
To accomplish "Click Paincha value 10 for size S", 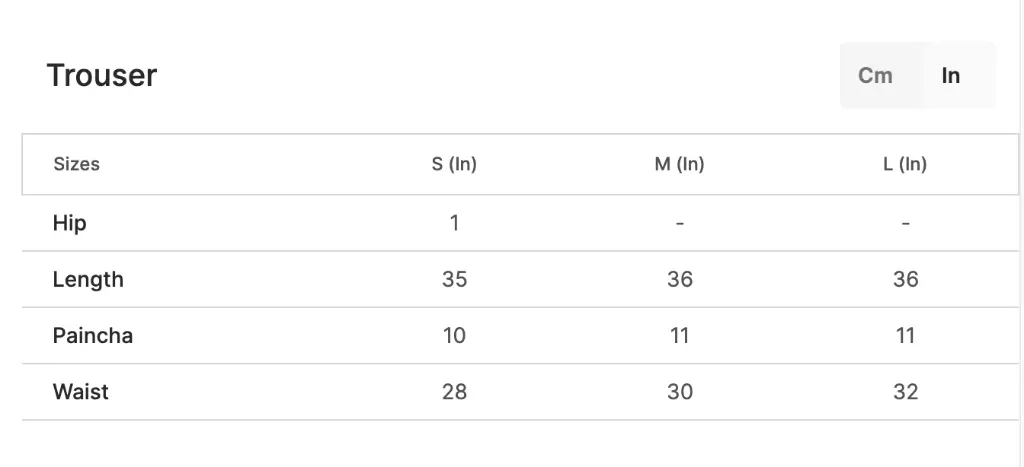I will click(455, 336).
